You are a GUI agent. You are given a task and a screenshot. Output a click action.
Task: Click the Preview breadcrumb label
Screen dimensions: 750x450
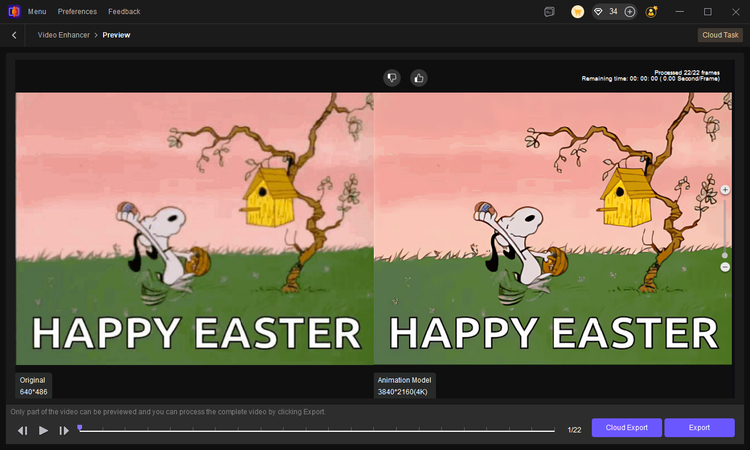[x=116, y=35]
